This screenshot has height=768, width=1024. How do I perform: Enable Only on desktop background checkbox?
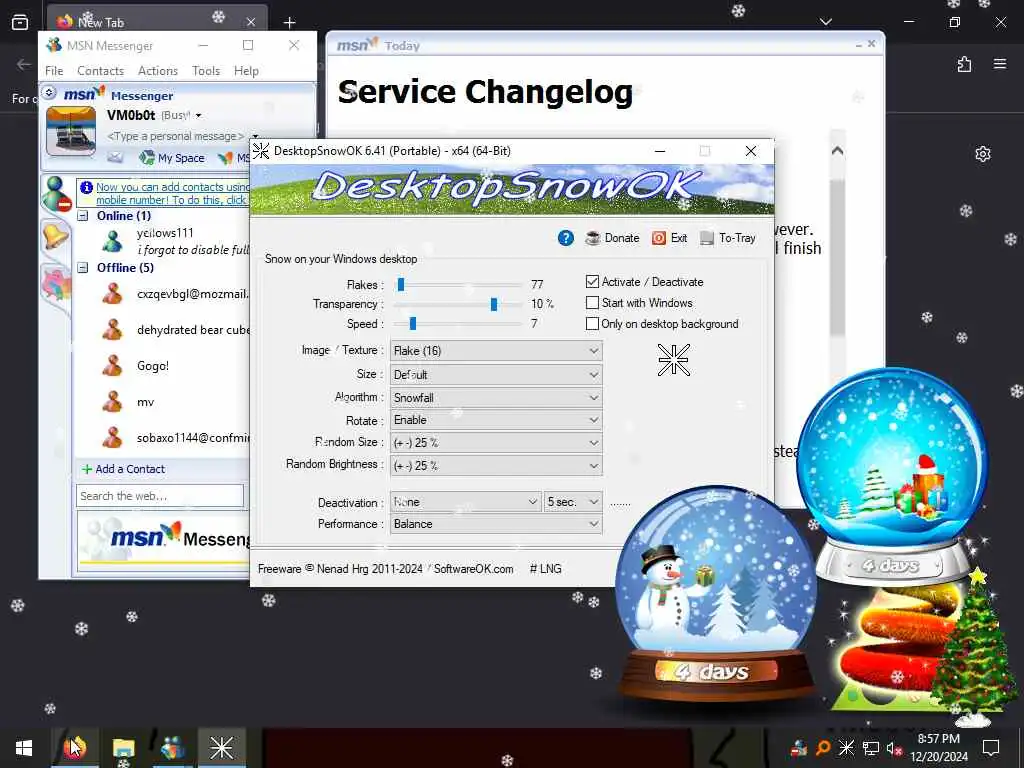592,324
